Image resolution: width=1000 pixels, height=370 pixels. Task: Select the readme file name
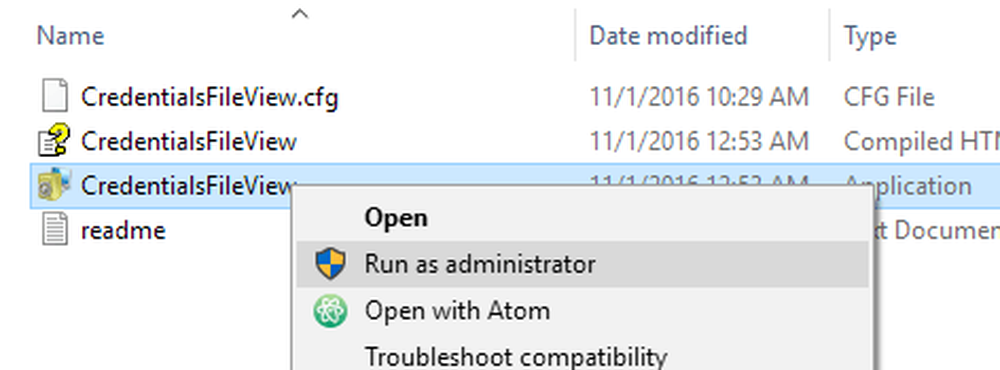click(124, 230)
